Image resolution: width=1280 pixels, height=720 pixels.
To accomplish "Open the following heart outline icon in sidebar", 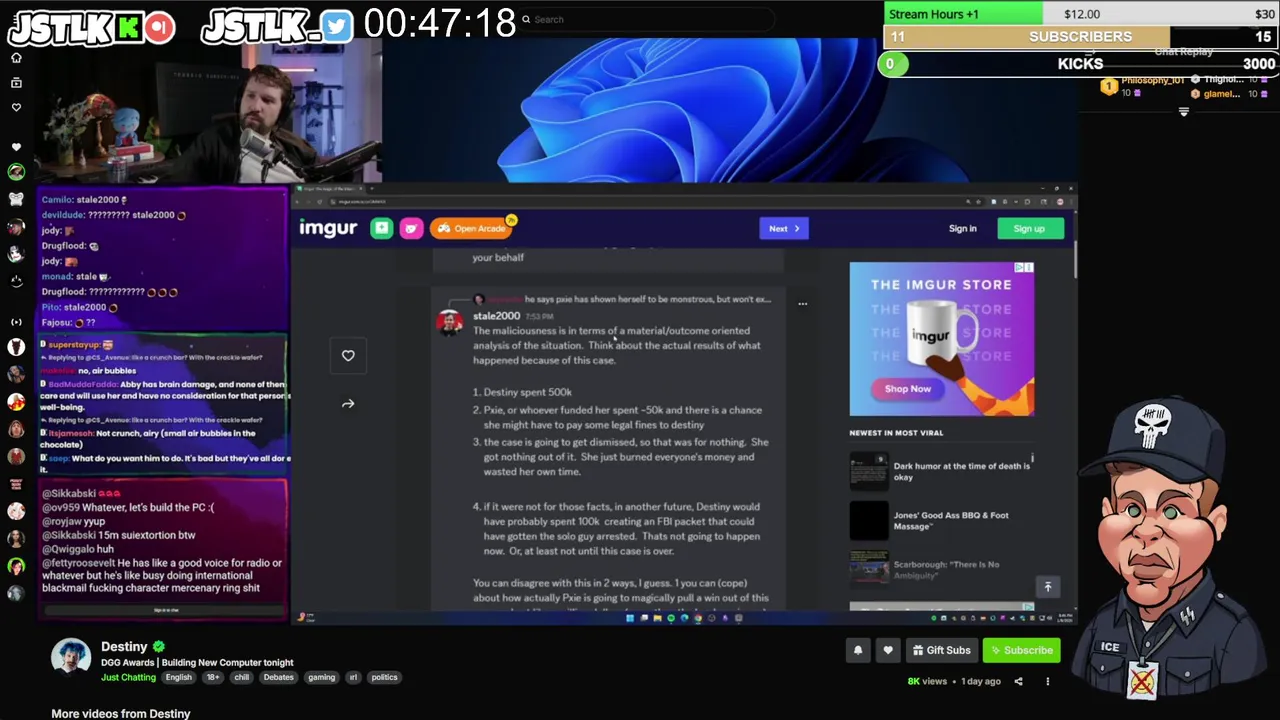I will click(16, 107).
